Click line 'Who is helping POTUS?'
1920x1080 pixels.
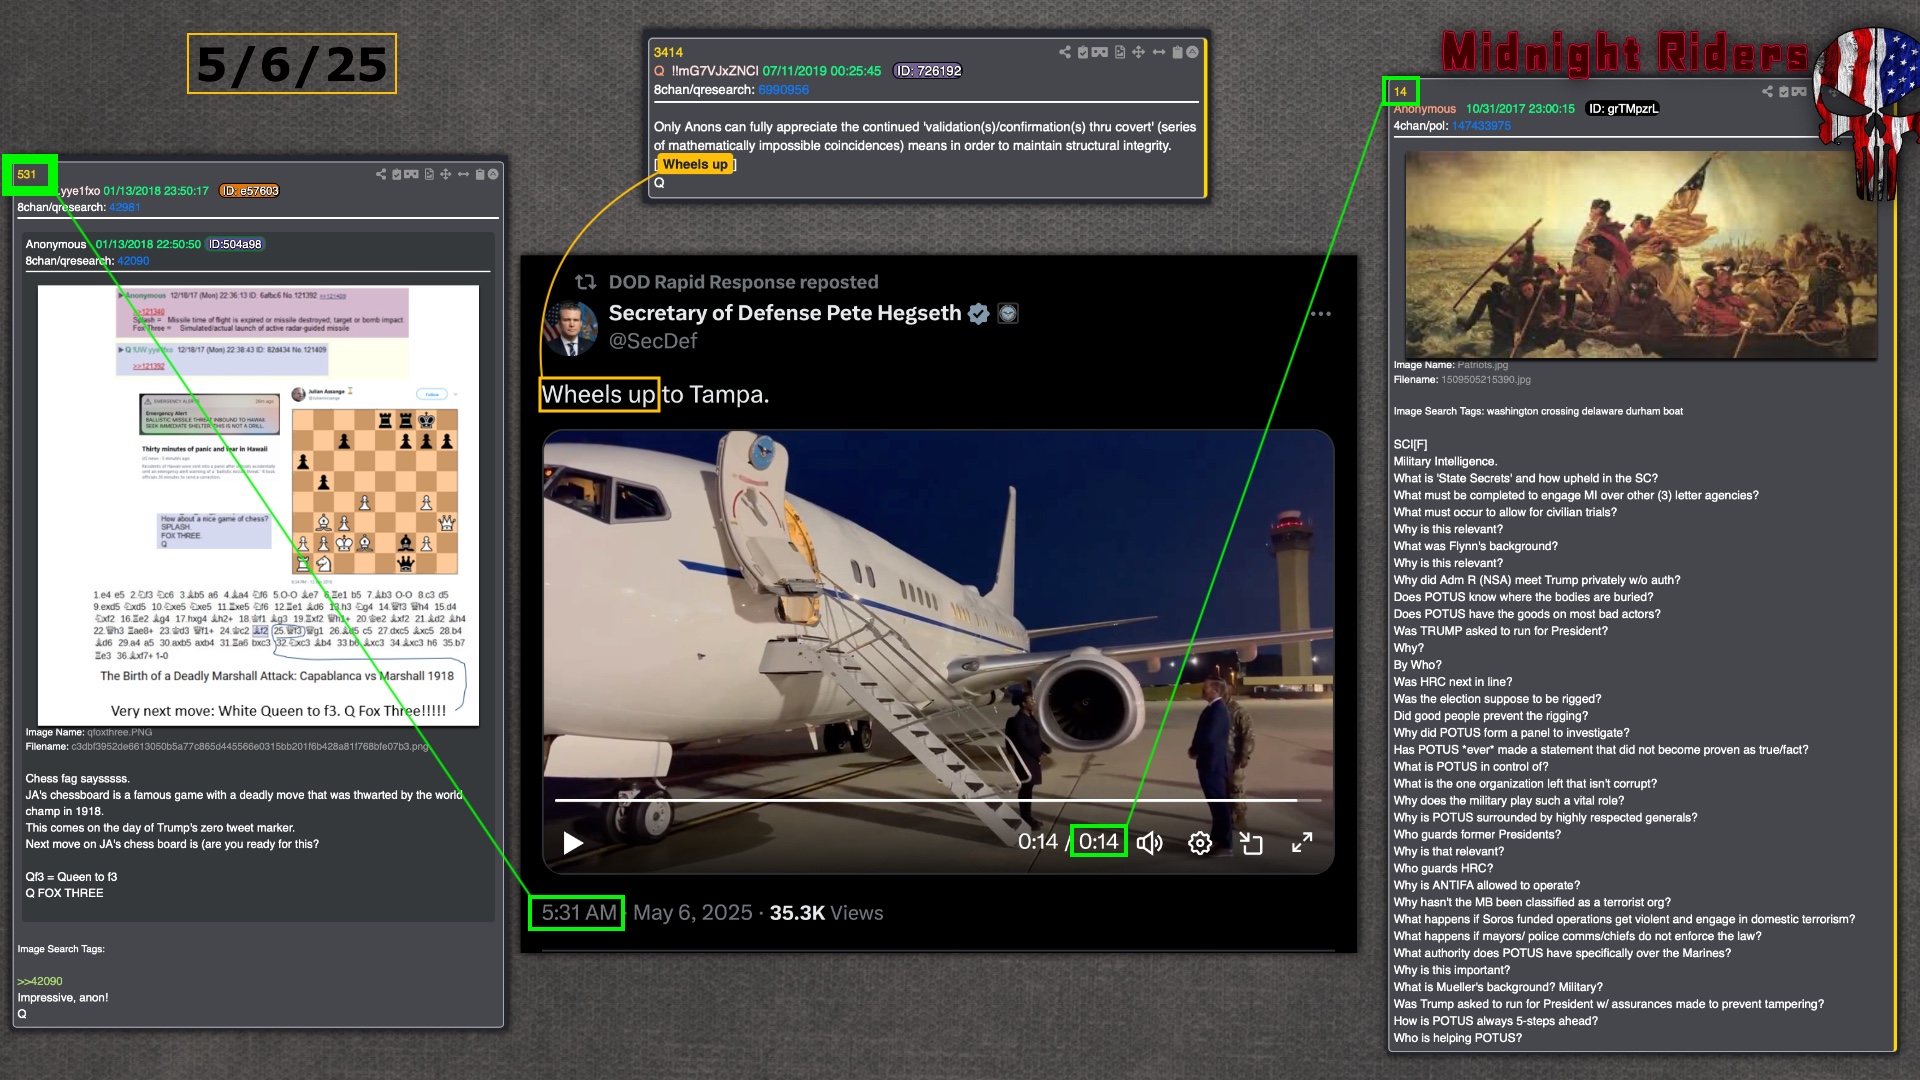click(x=1458, y=1038)
